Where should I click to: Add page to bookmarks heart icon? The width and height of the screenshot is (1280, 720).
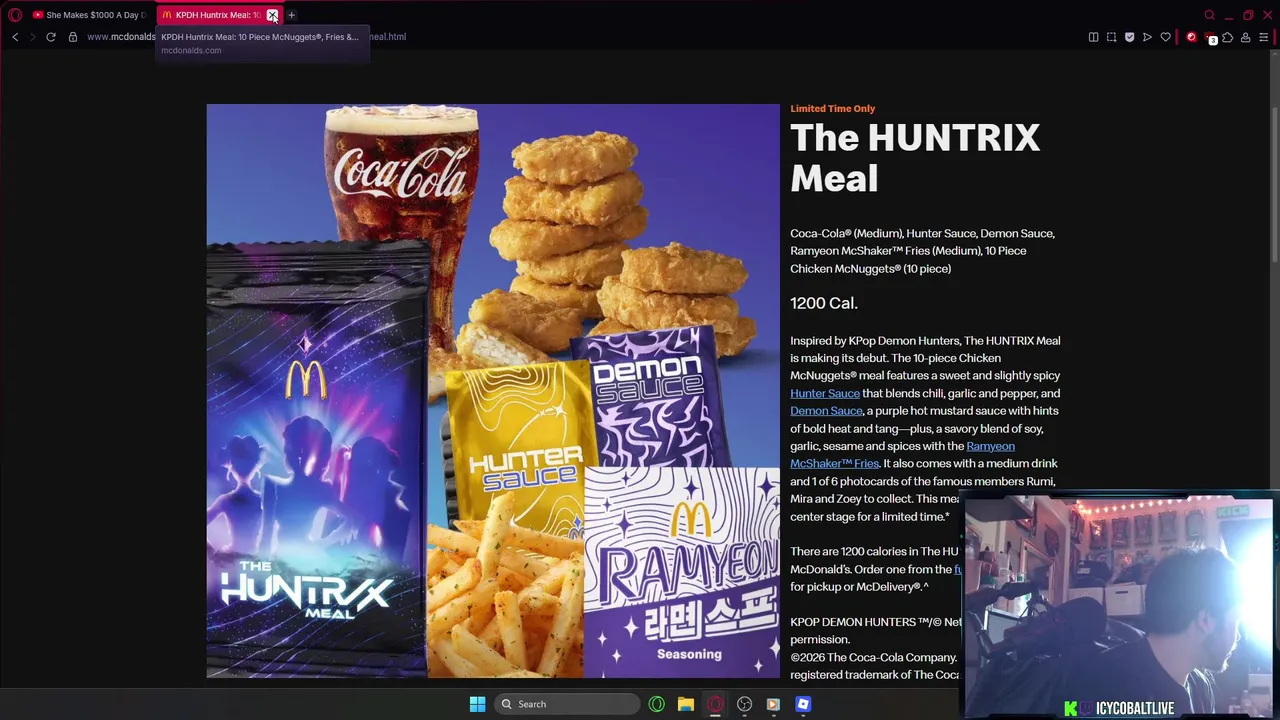point(1165,37)
